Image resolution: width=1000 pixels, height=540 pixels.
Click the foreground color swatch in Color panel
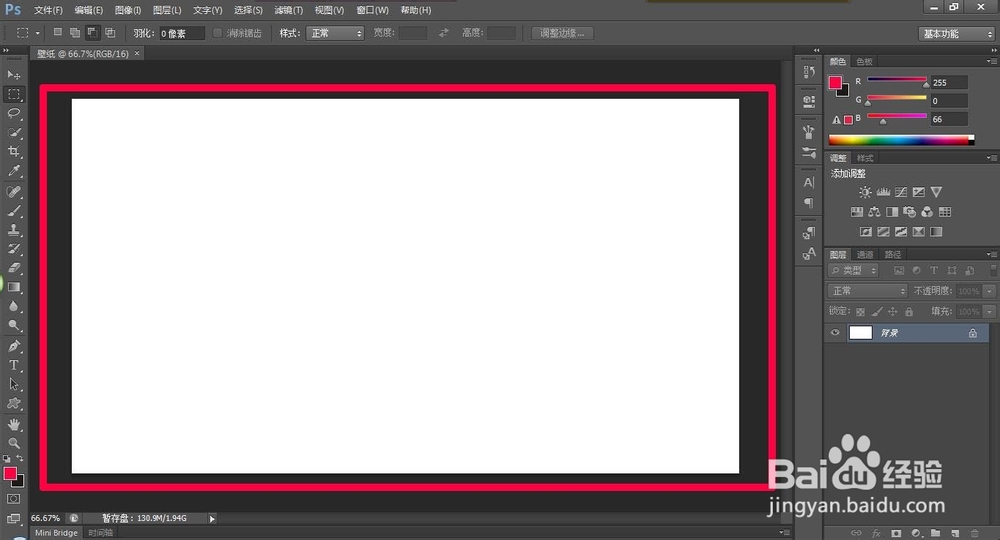[x=835, y=82]
